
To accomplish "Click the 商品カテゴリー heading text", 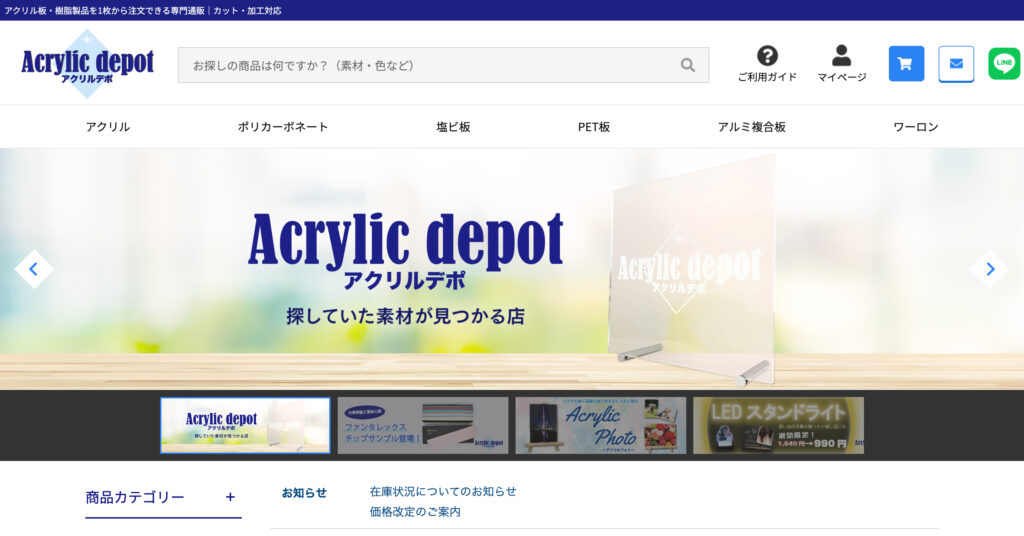I will [135, 497].
